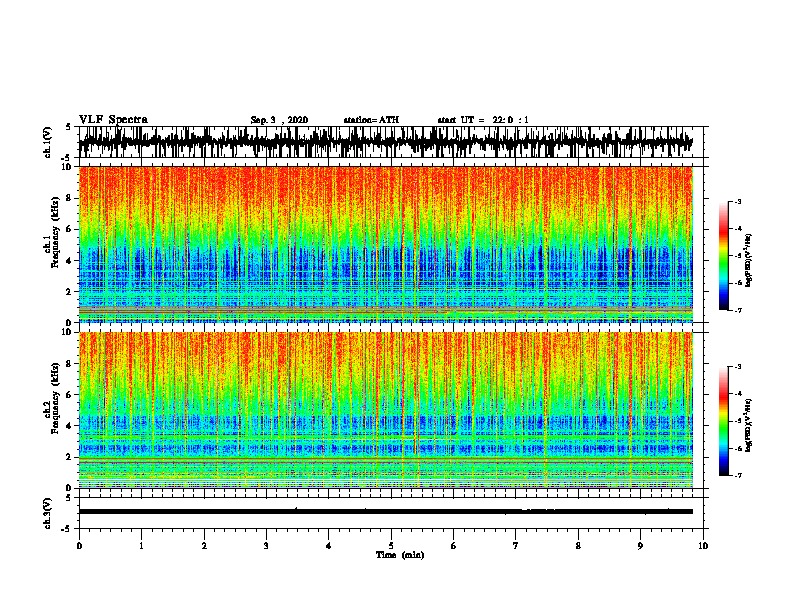Click the 'ch.3(V)' waveform axis label

pyautogui.click(x=47, y=513)
